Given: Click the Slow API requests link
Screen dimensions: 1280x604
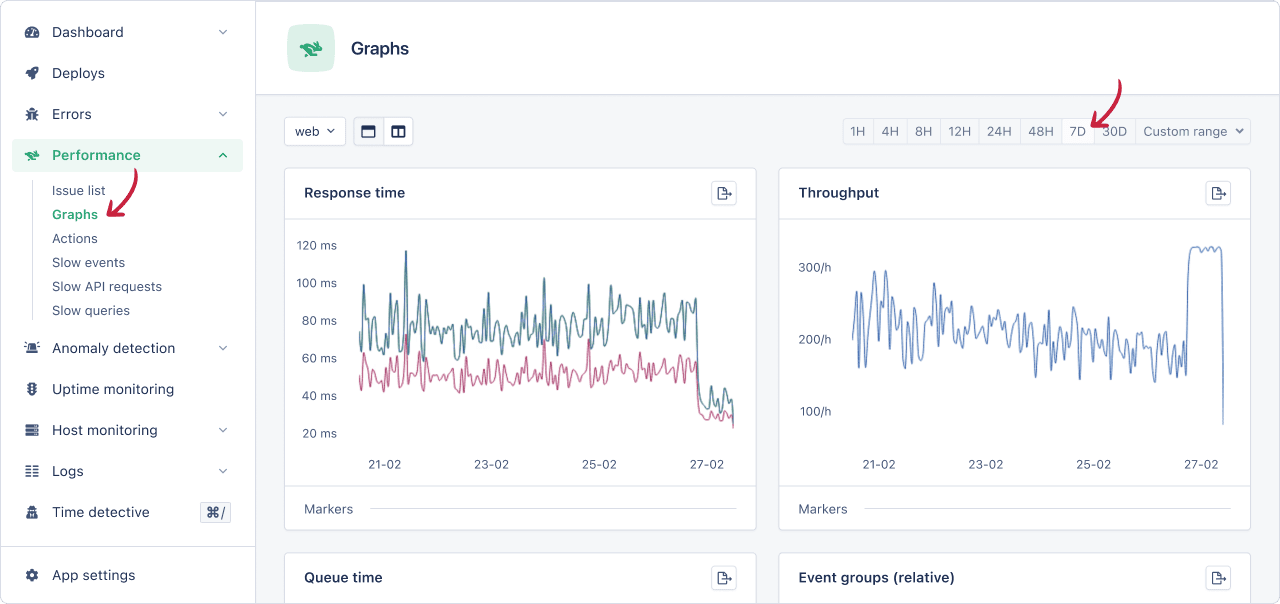Looking at the screenshot, I should click(x=106, y=286).
